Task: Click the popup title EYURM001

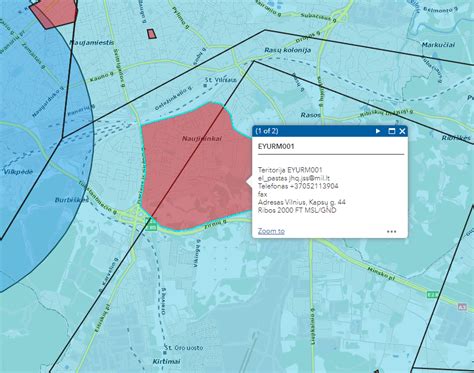Action: (x=276, y=146)
